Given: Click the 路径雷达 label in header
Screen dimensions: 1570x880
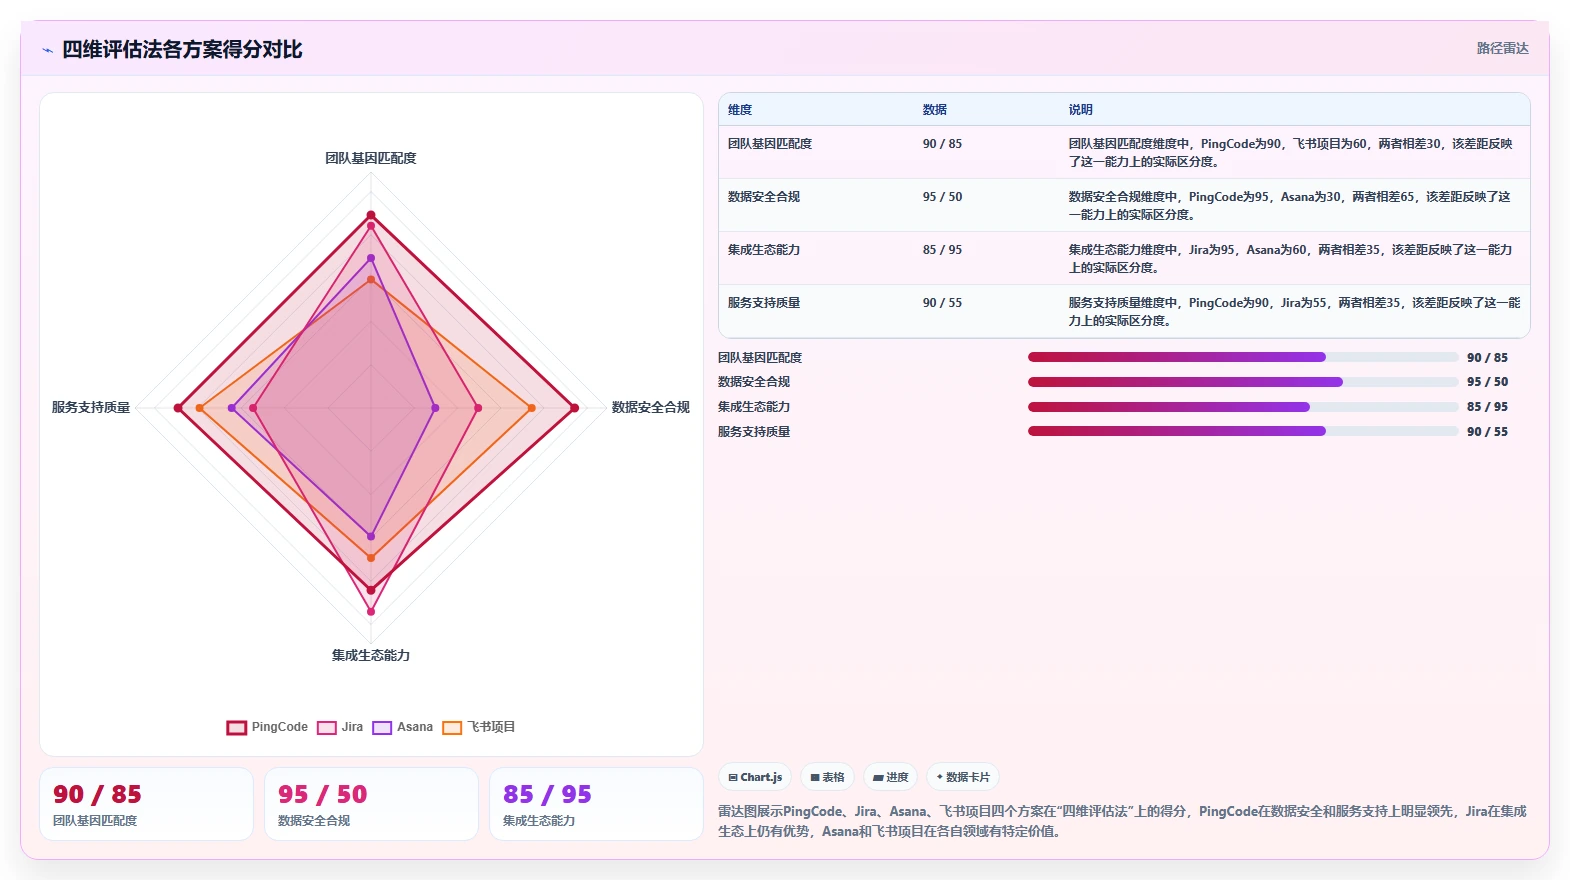Looking at the screenshot, I should coord(1502,48).
